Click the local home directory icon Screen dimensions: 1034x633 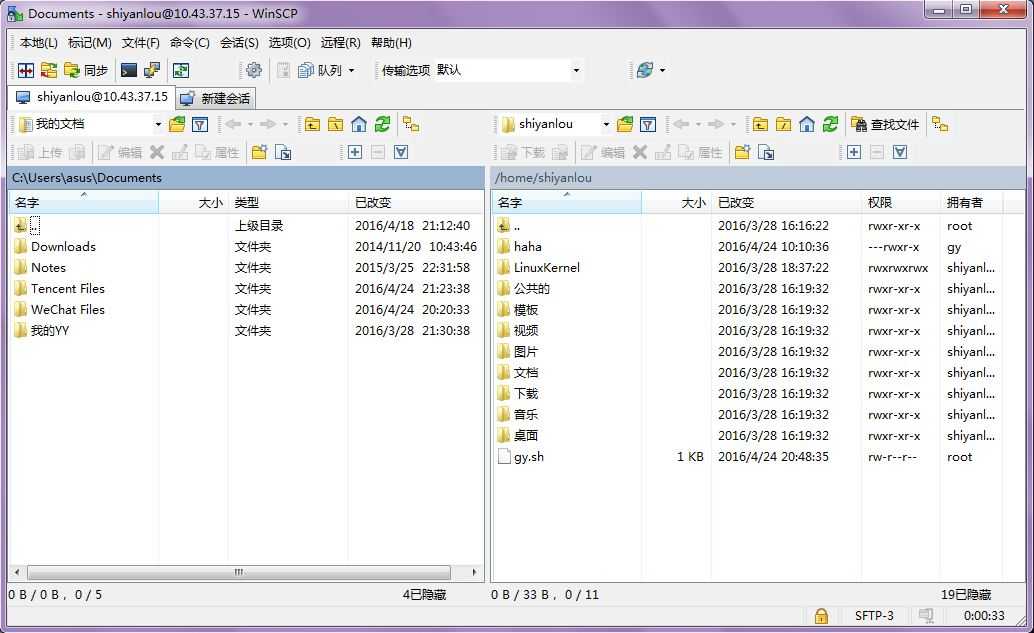click(x=359, y=124)
